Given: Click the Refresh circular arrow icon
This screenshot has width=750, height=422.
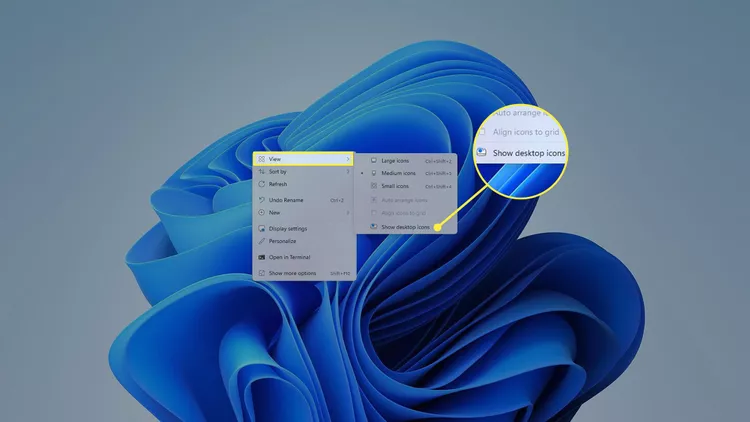Looking at the screenshot, I should pyautogui.click(x=262, y=184).
